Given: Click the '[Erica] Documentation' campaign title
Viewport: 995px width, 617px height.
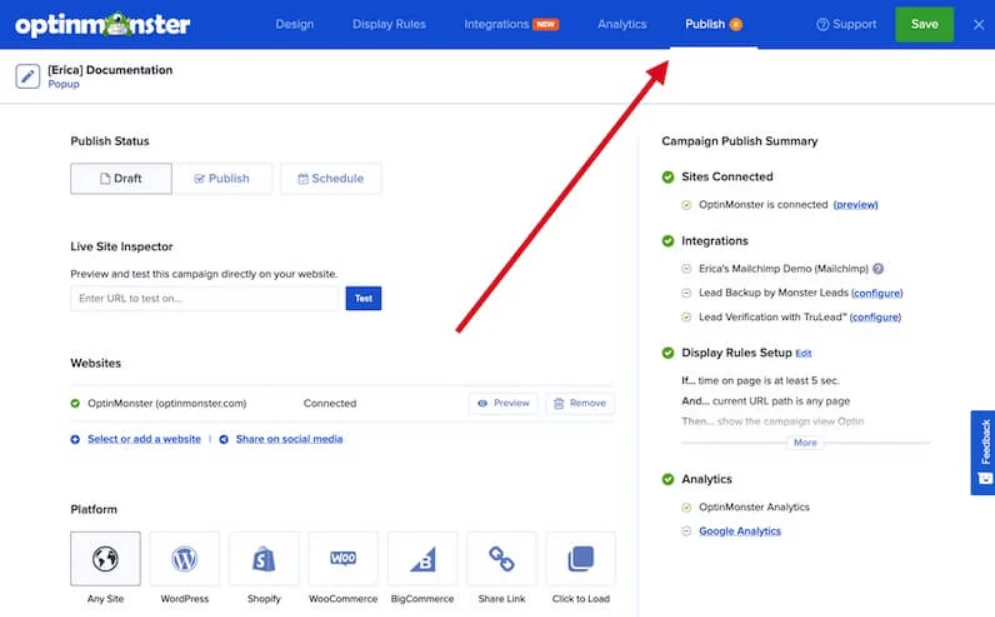Looking at the screenshot, I should [x=110, y=70].
